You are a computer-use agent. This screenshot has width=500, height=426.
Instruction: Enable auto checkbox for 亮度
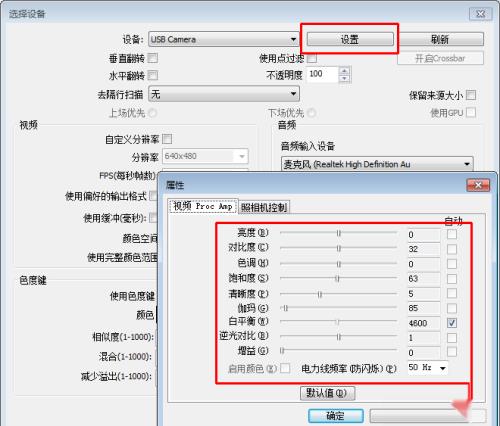(x=452, y=234)
